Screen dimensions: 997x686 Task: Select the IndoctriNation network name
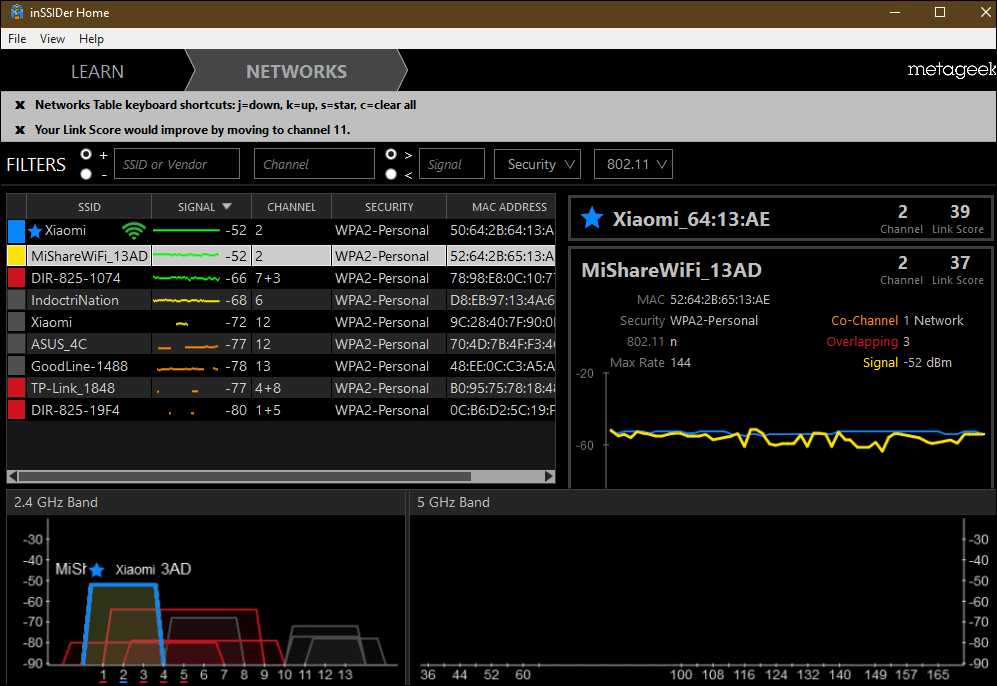74,300
